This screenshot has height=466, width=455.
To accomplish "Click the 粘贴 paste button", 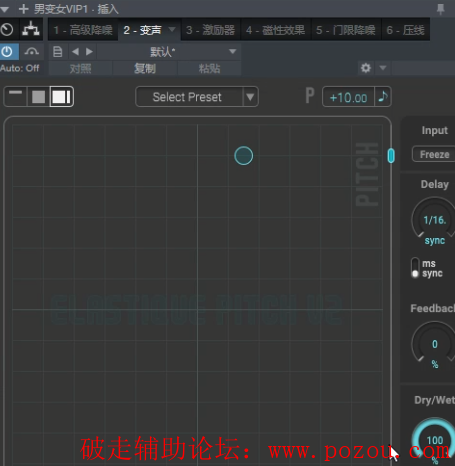I will point(209,69).
